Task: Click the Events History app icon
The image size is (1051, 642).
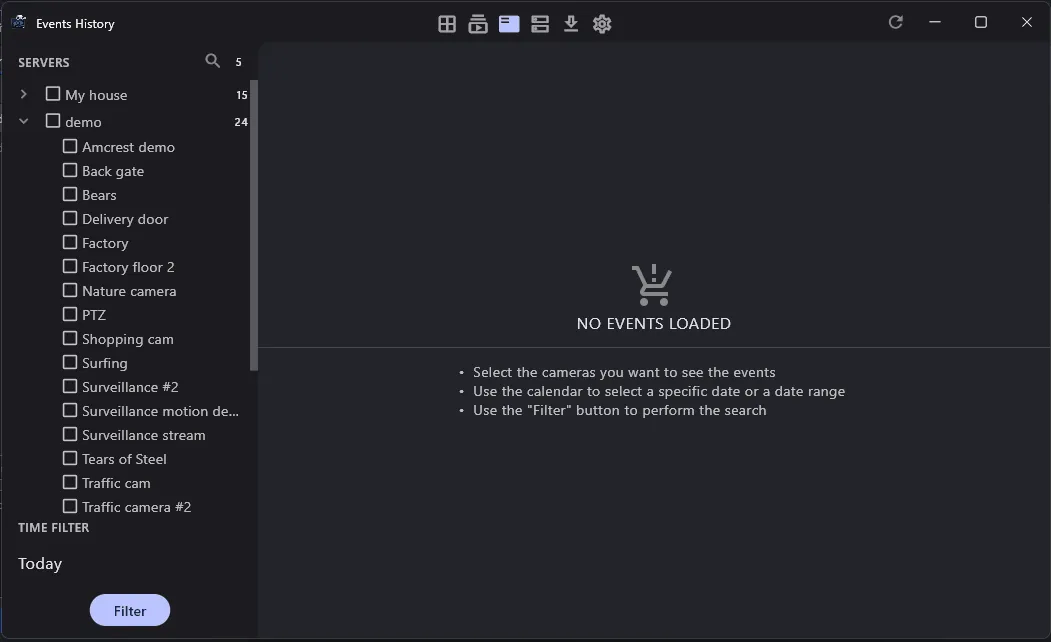Action: pyautogui.click(x=19, y=22)
